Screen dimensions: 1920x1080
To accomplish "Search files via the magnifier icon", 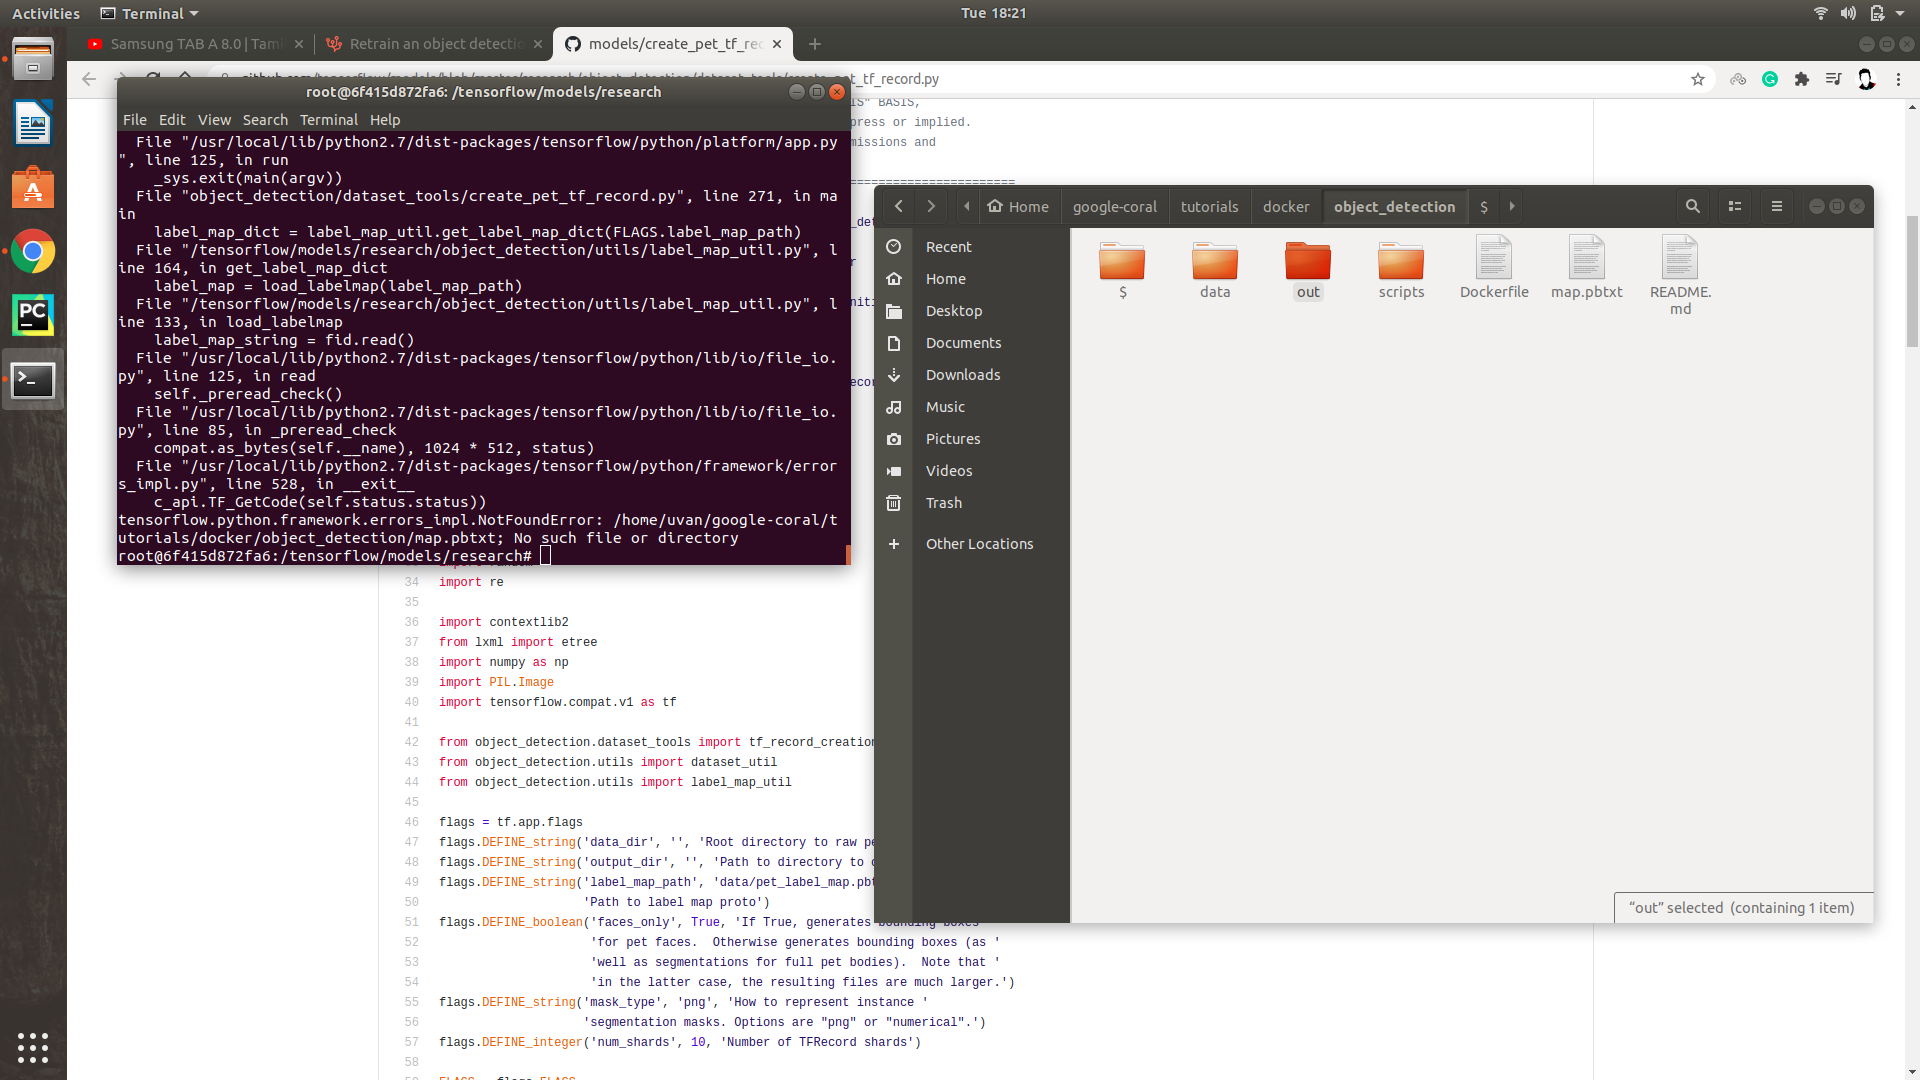I will pos(1693,206).
